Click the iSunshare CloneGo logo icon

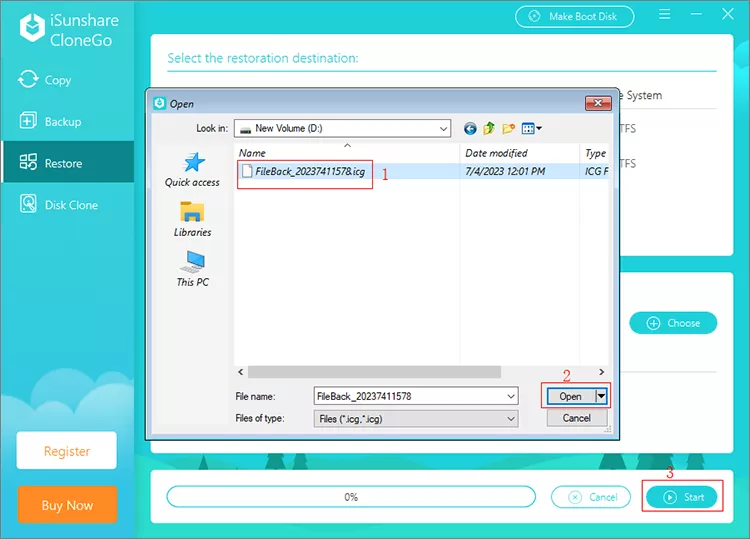[x=32, y=28]
